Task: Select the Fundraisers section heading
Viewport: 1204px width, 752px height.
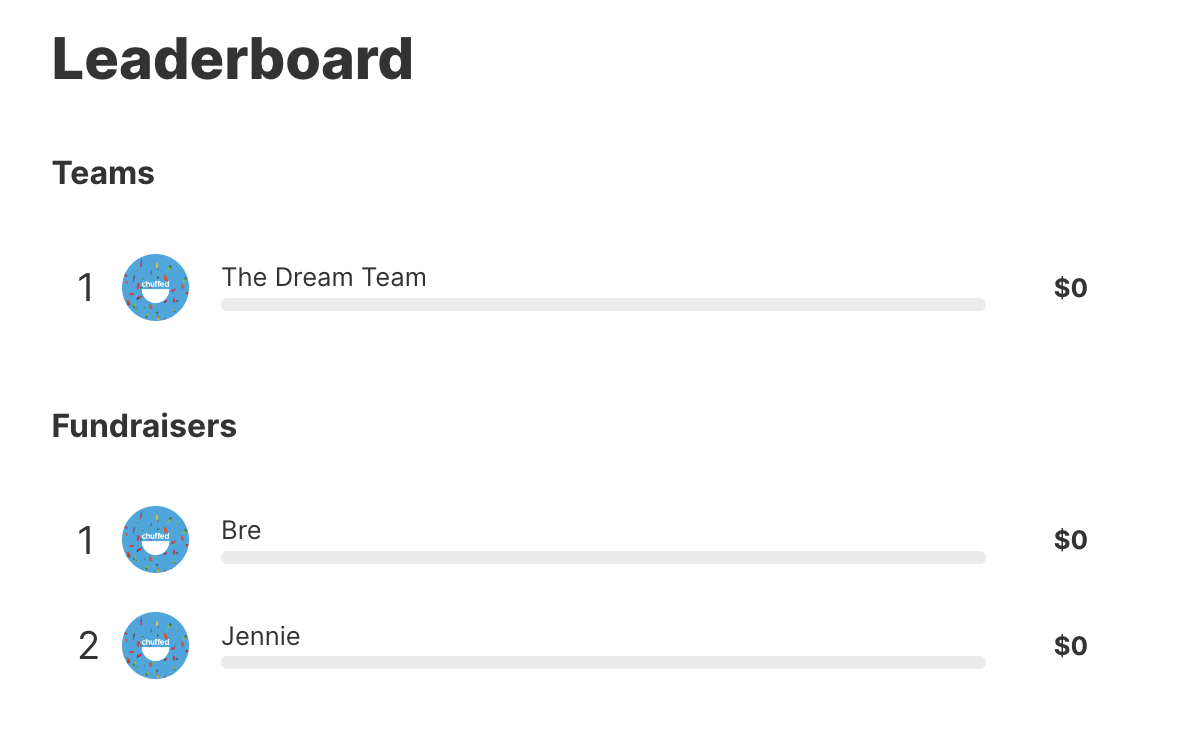Action: pos(144,426)
